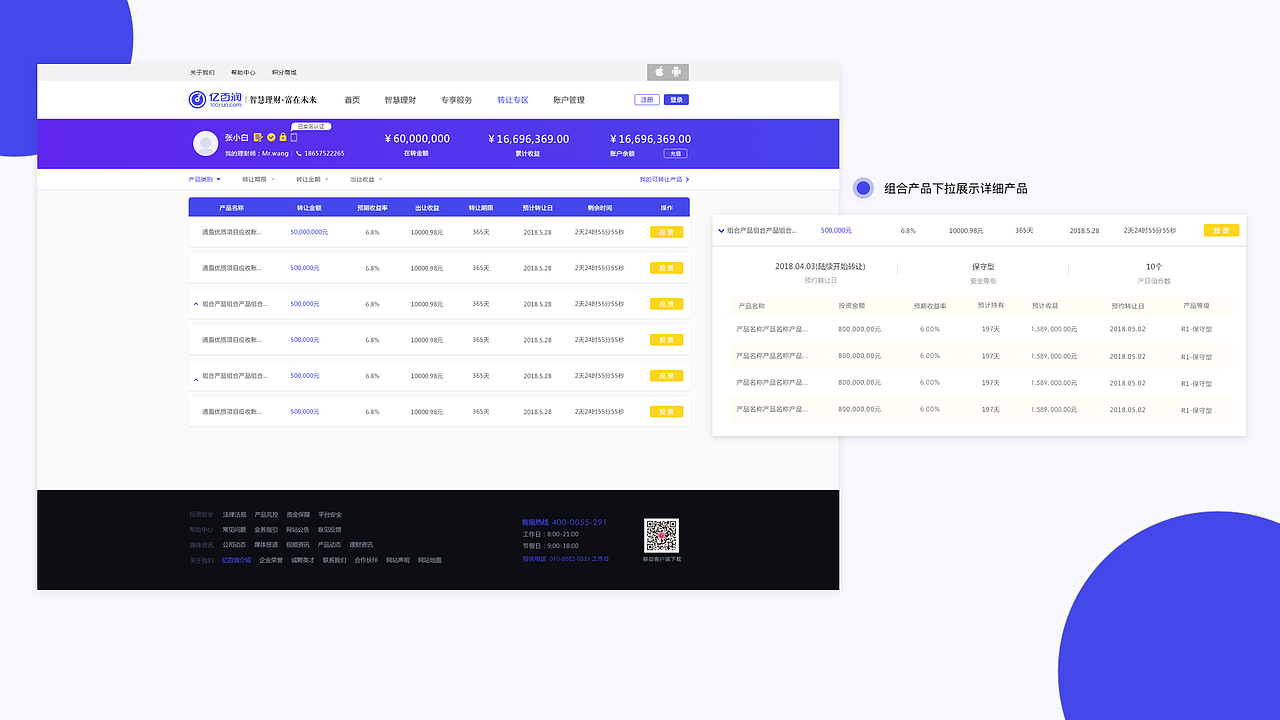Click the Apple download icon in the top bar
The width and height of the screenshot is (1280, 720).
tap(659, 72)
